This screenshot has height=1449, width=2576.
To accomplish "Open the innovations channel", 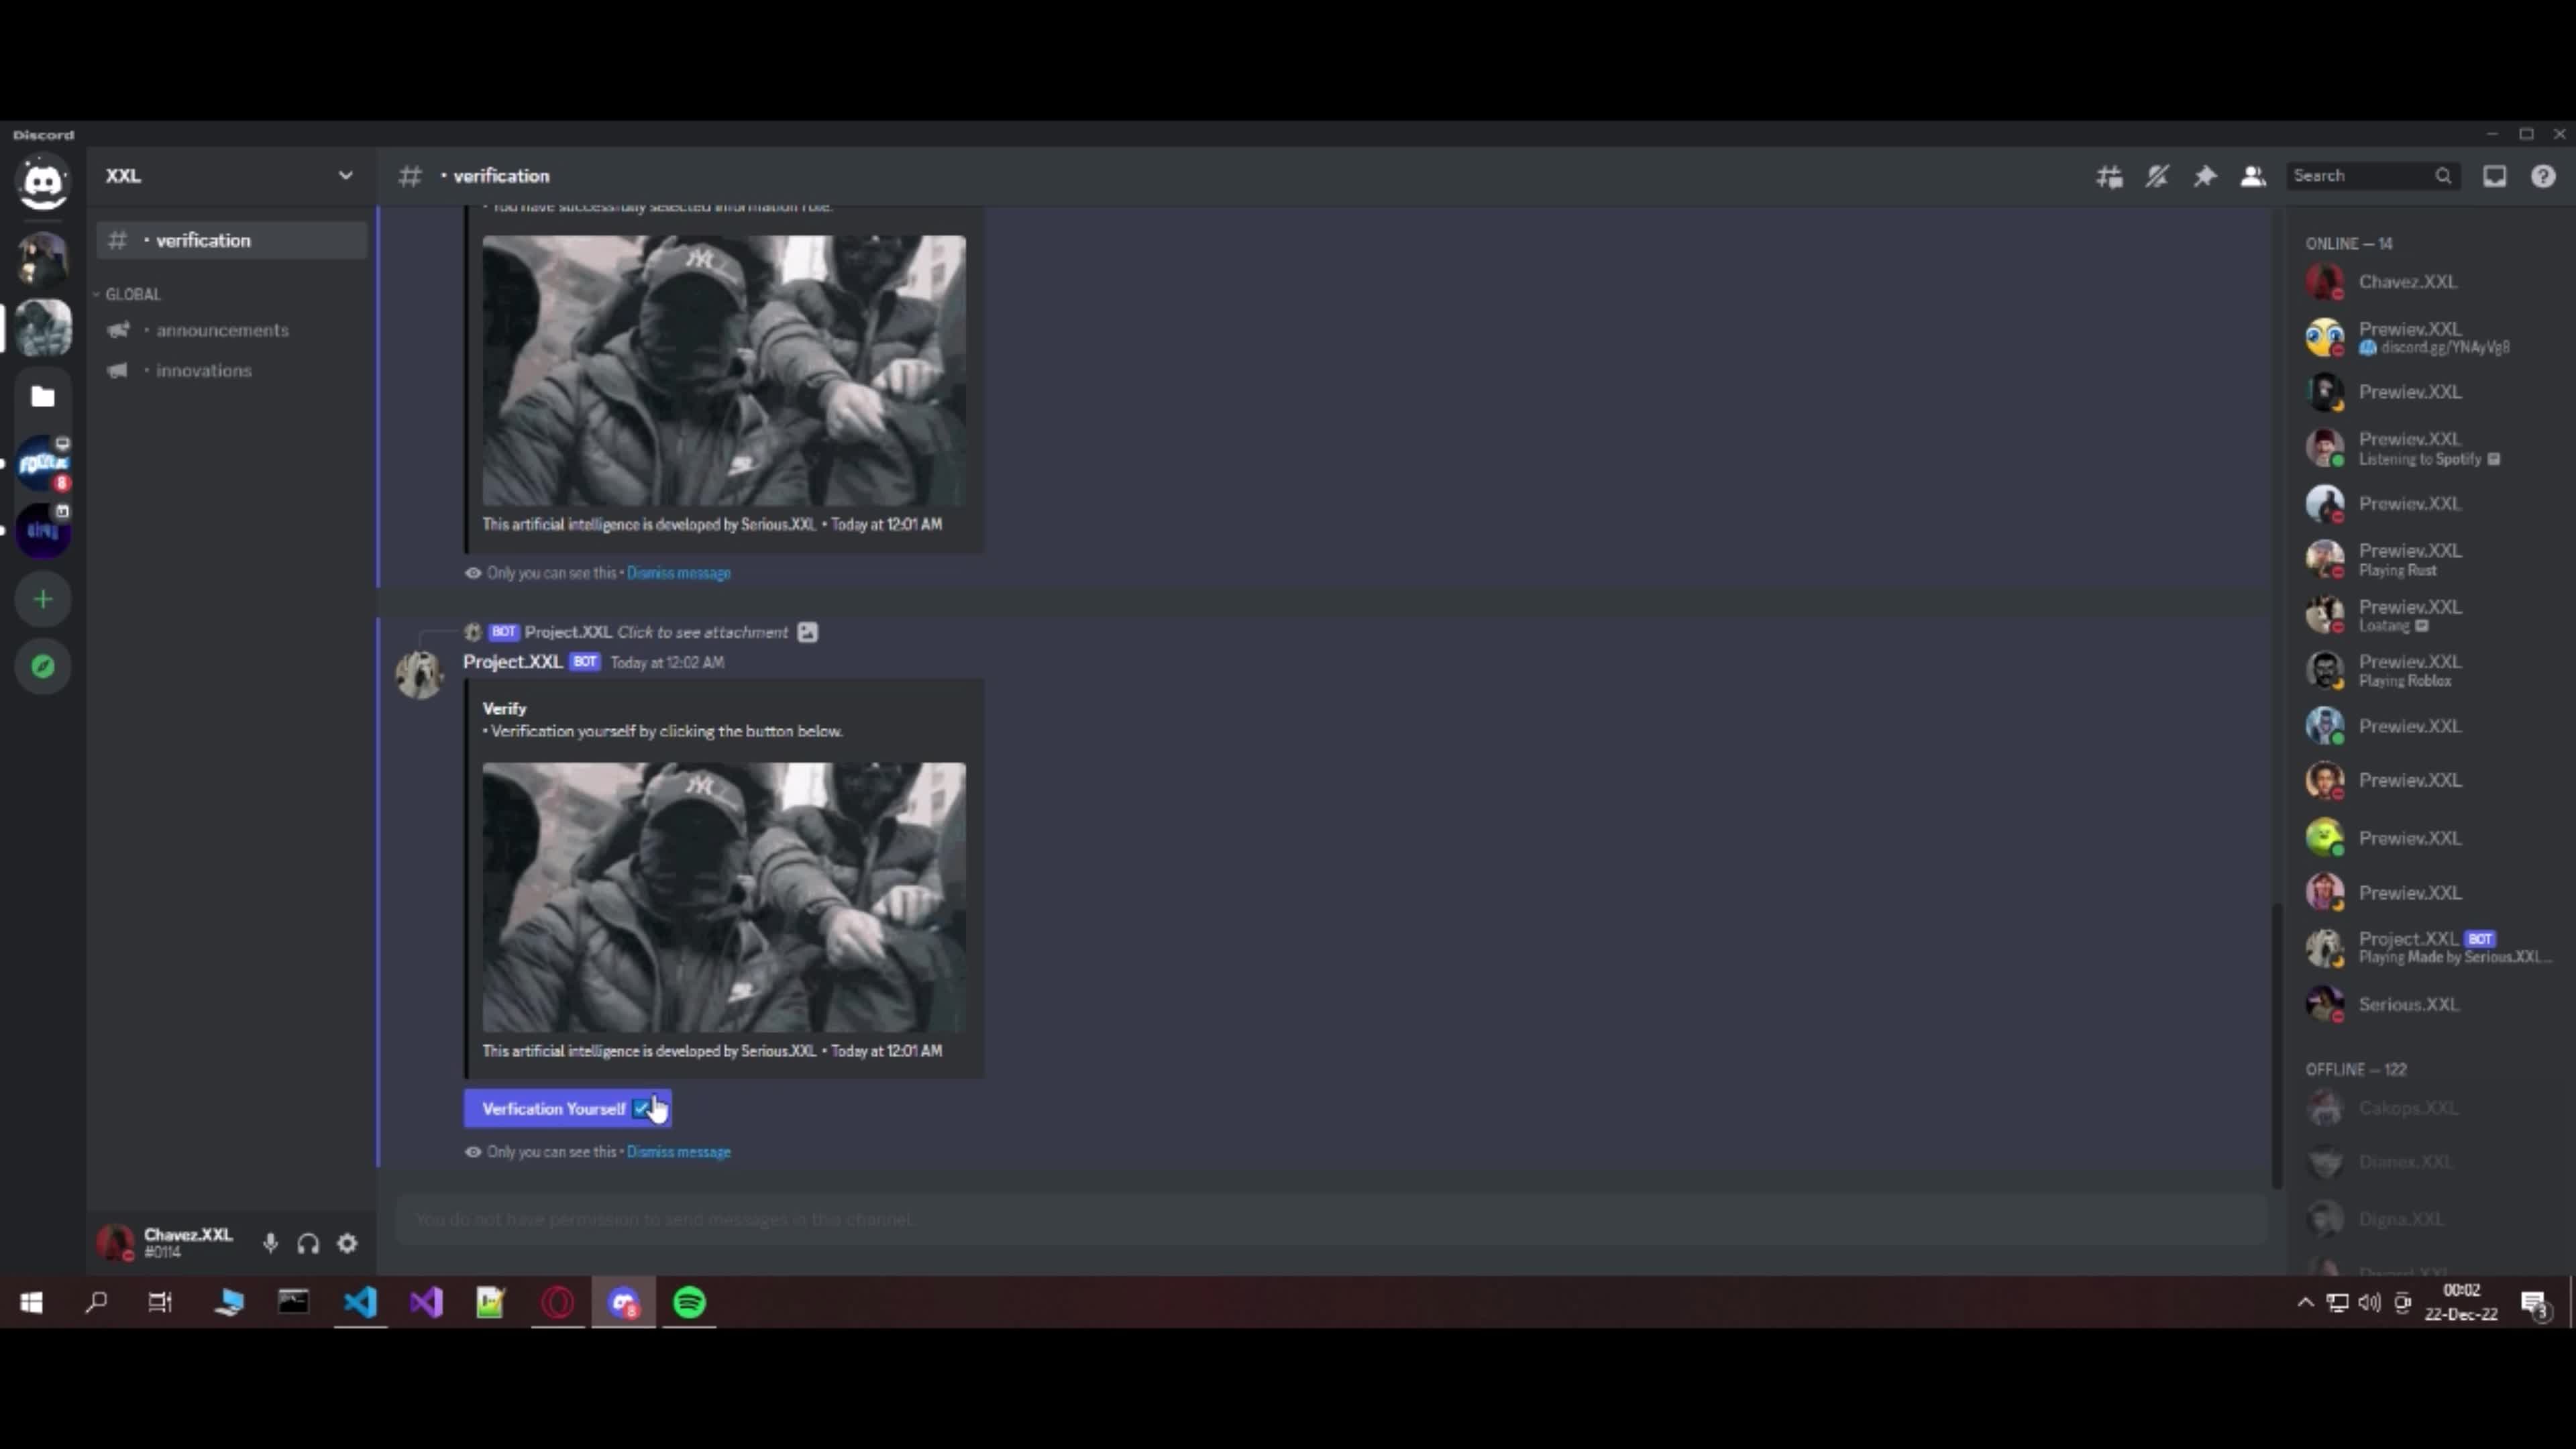I will 203,370.
